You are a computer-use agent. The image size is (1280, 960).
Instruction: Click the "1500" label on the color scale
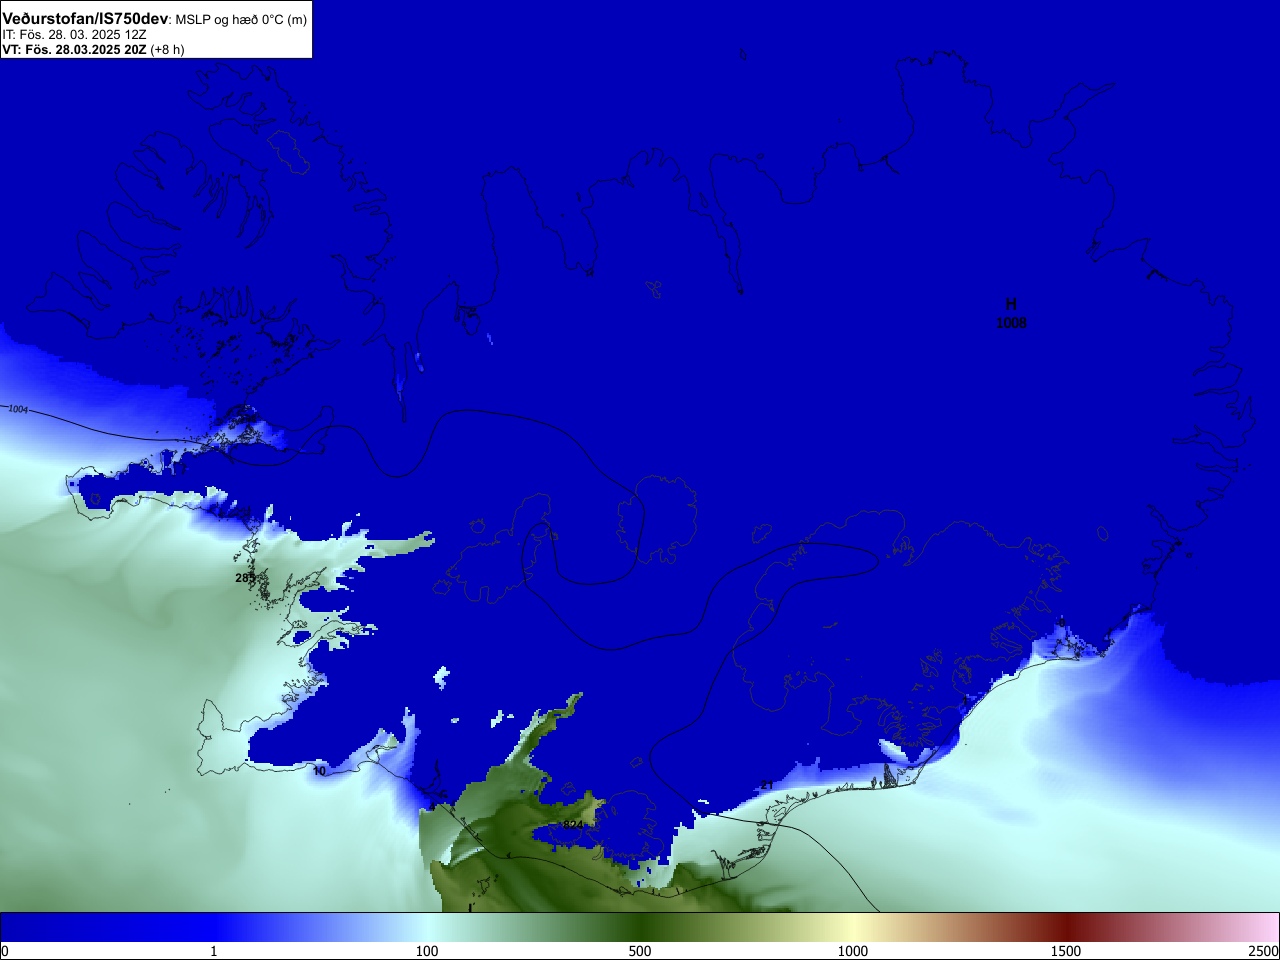[1066, 951]
